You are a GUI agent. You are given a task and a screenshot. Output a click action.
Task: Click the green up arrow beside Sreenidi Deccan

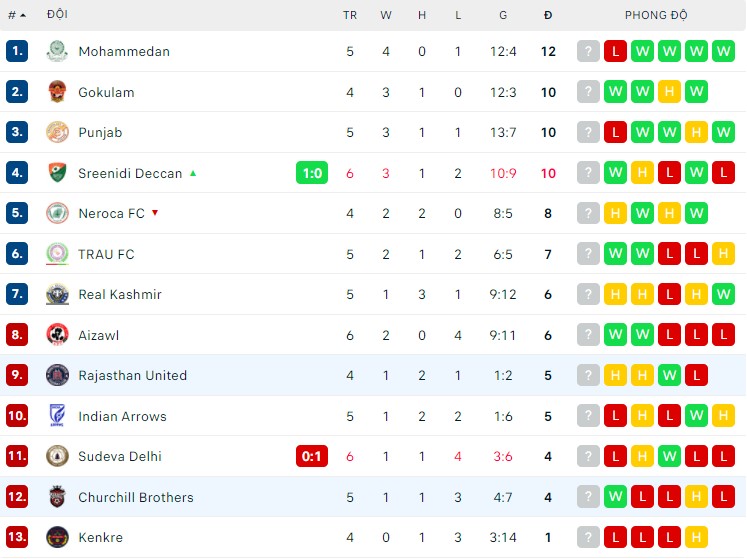193,173
